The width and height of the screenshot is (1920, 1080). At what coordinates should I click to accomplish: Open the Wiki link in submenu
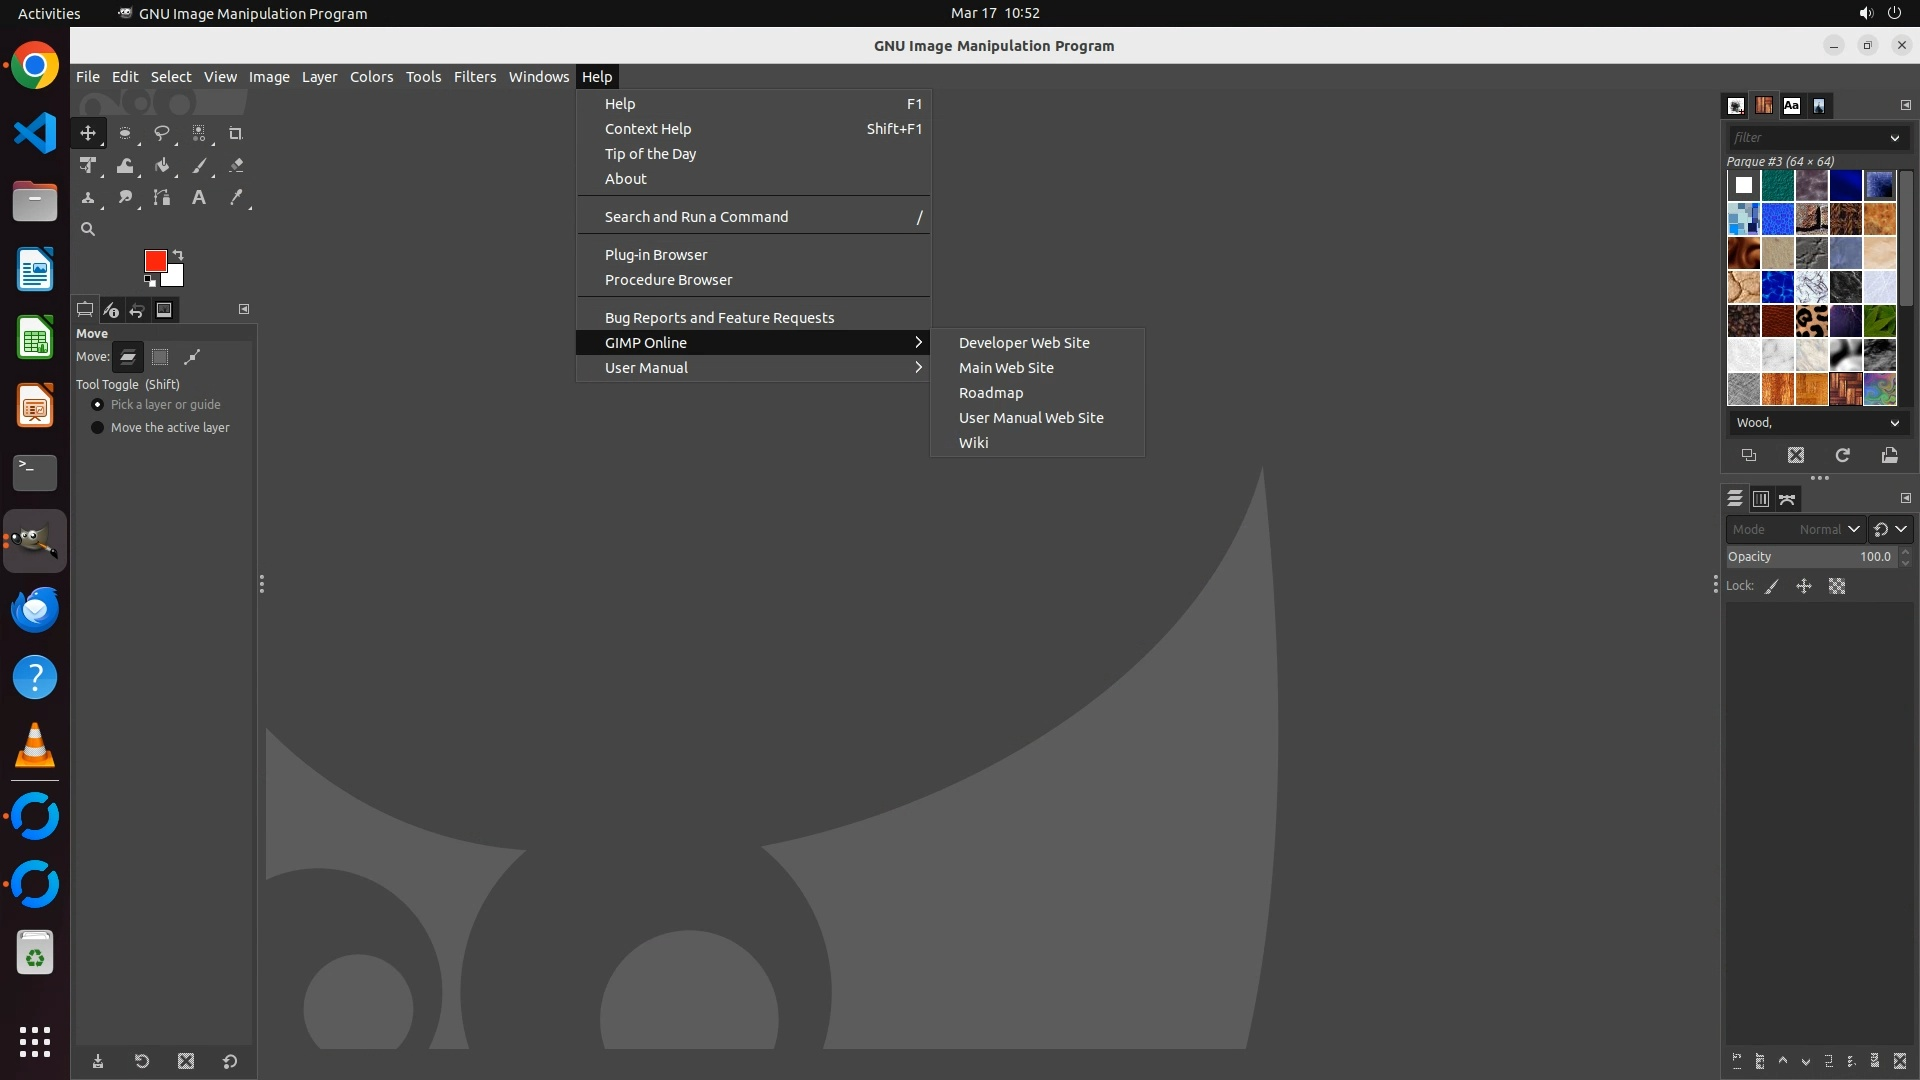coord(973,443)
